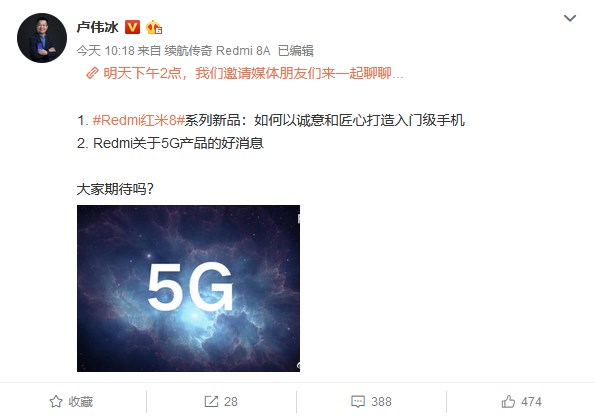Screen dimensions: 595x417
Task: Click the star favorite icon
Action: pos(56,401)
